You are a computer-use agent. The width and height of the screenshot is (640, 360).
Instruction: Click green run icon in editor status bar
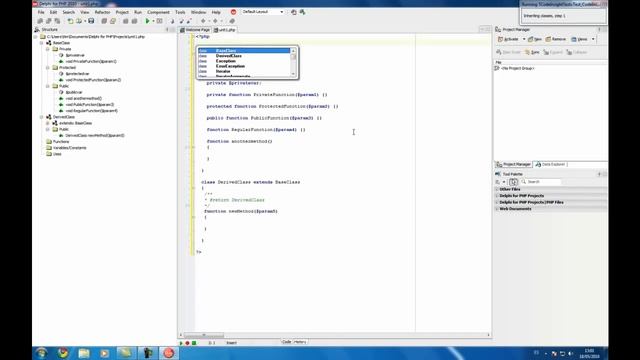pos(181,343)
